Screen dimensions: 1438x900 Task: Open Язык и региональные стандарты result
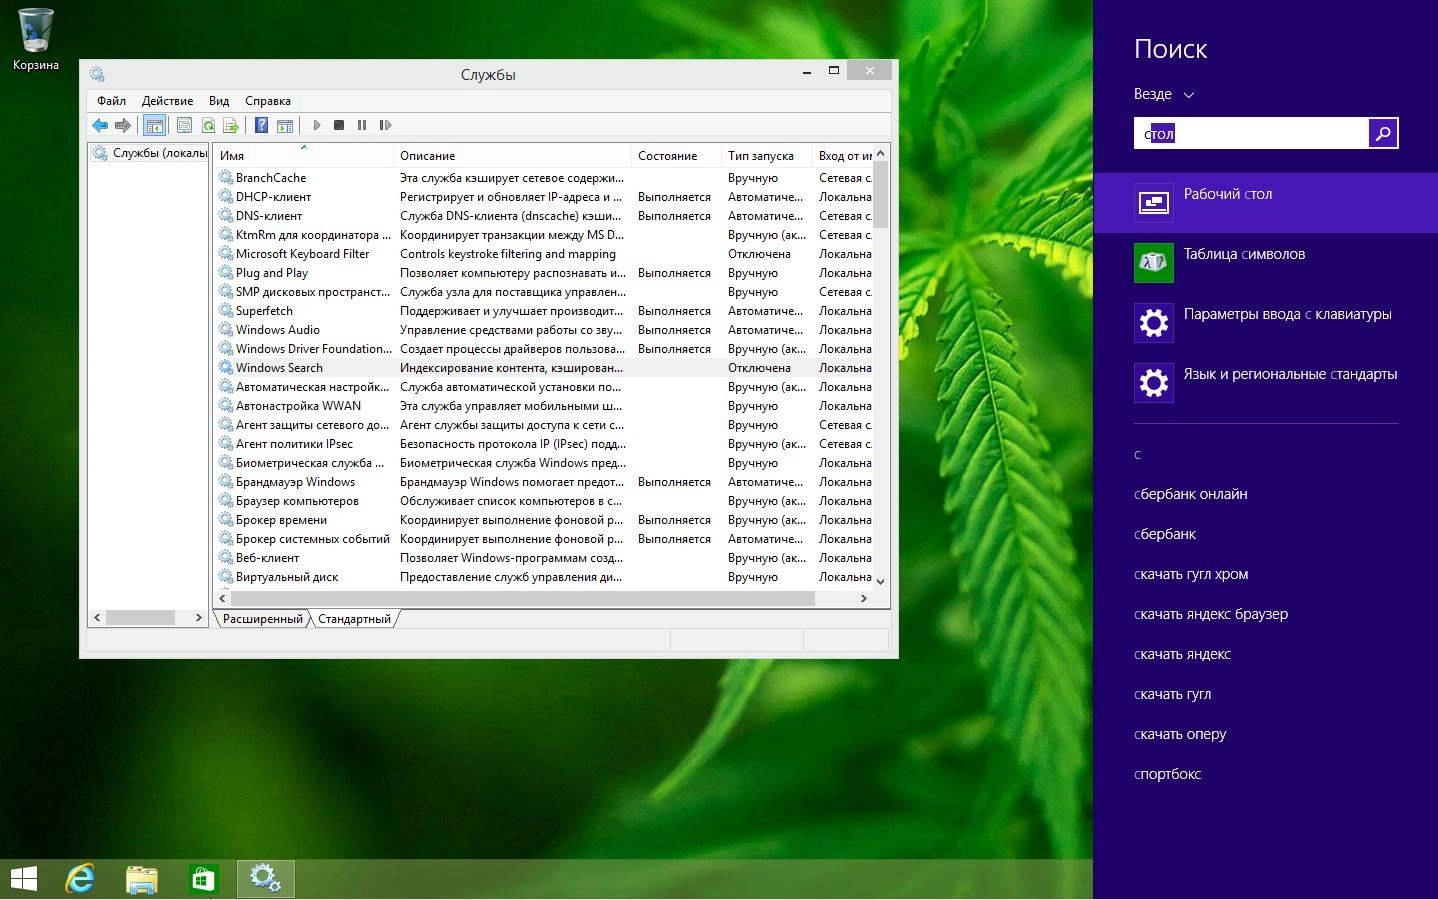click(x=1266, y=383)
